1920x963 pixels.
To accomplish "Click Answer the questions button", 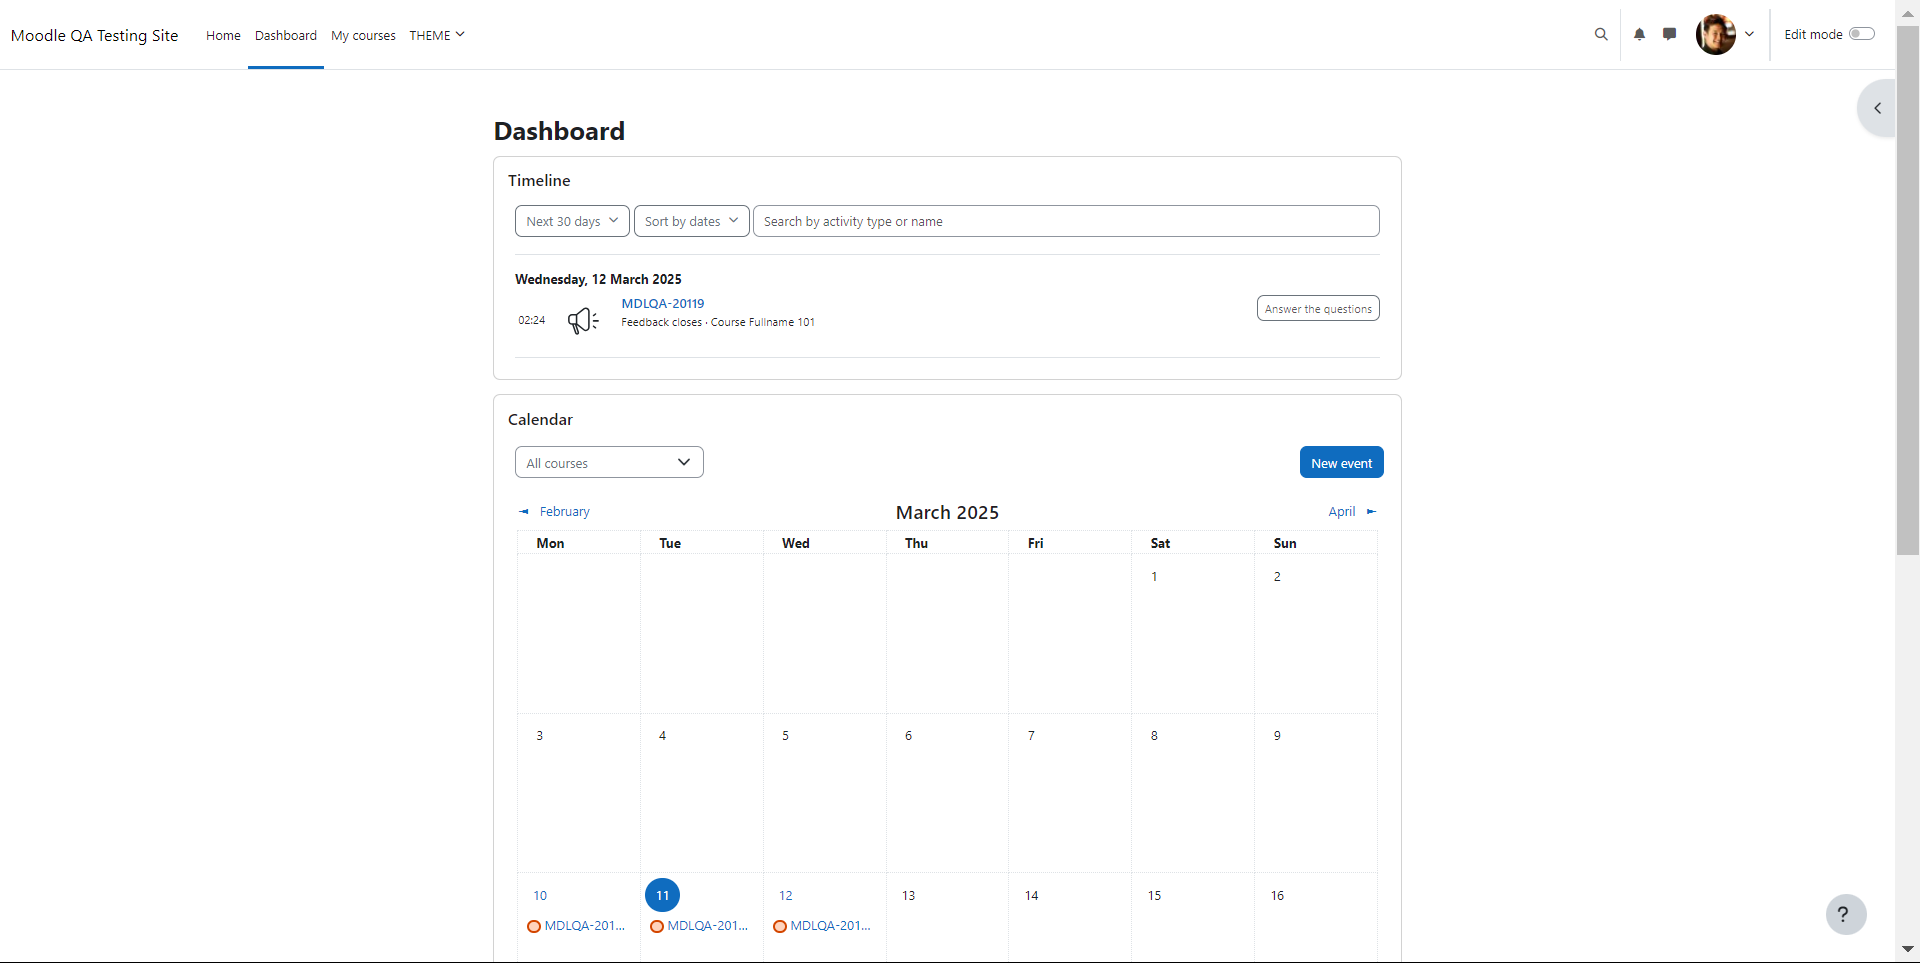I will coord(1318,308).
